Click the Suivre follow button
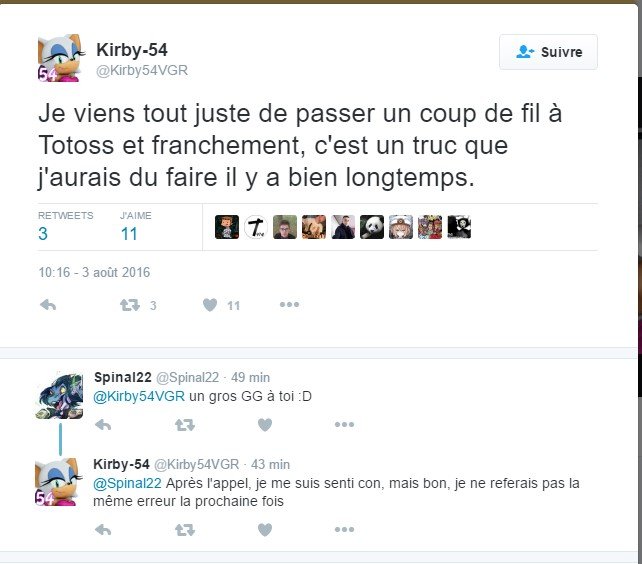Image resolution: width=642 pixels, height=564 pixels. (x=548, y=52)
